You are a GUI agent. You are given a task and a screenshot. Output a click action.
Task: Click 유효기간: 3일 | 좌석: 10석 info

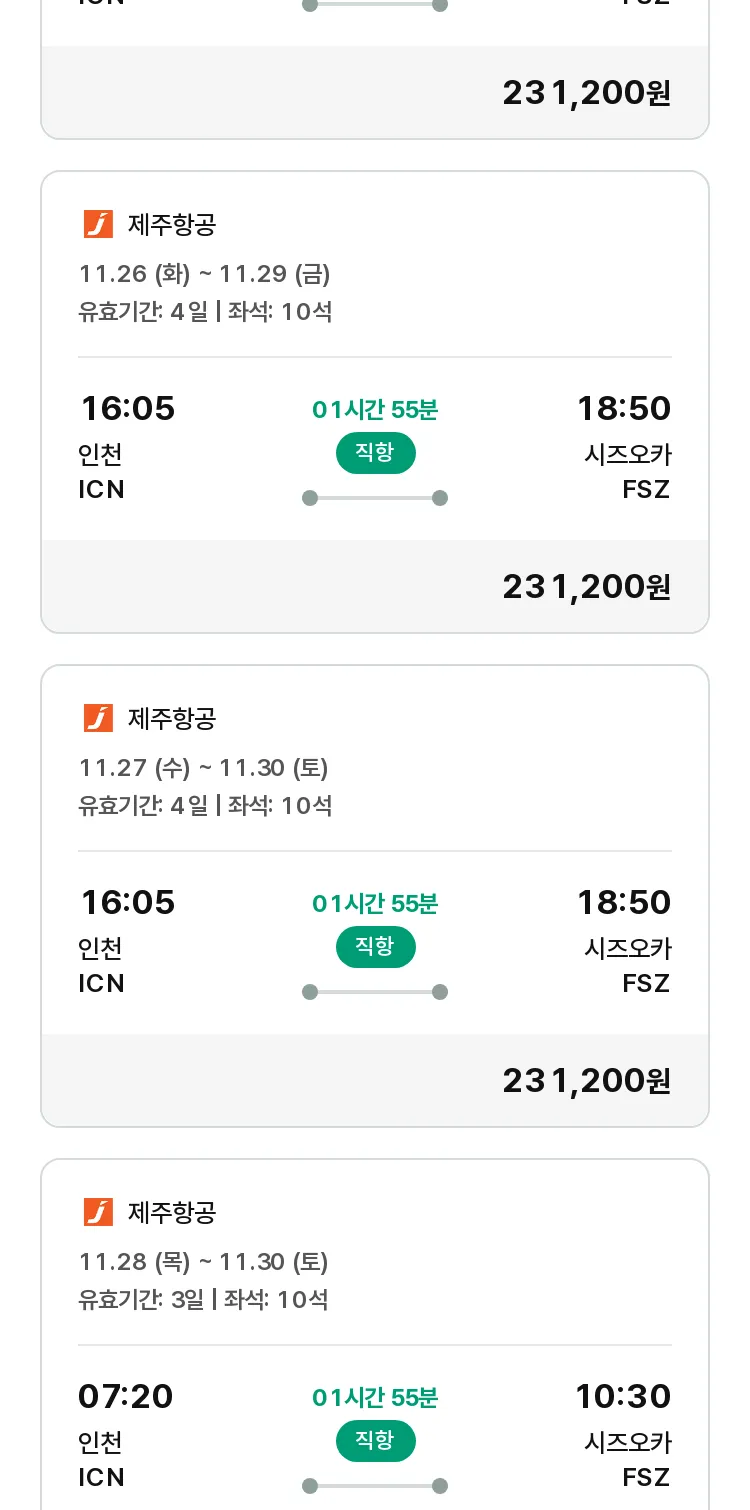pyautogui.click(x=204, y=1300)
